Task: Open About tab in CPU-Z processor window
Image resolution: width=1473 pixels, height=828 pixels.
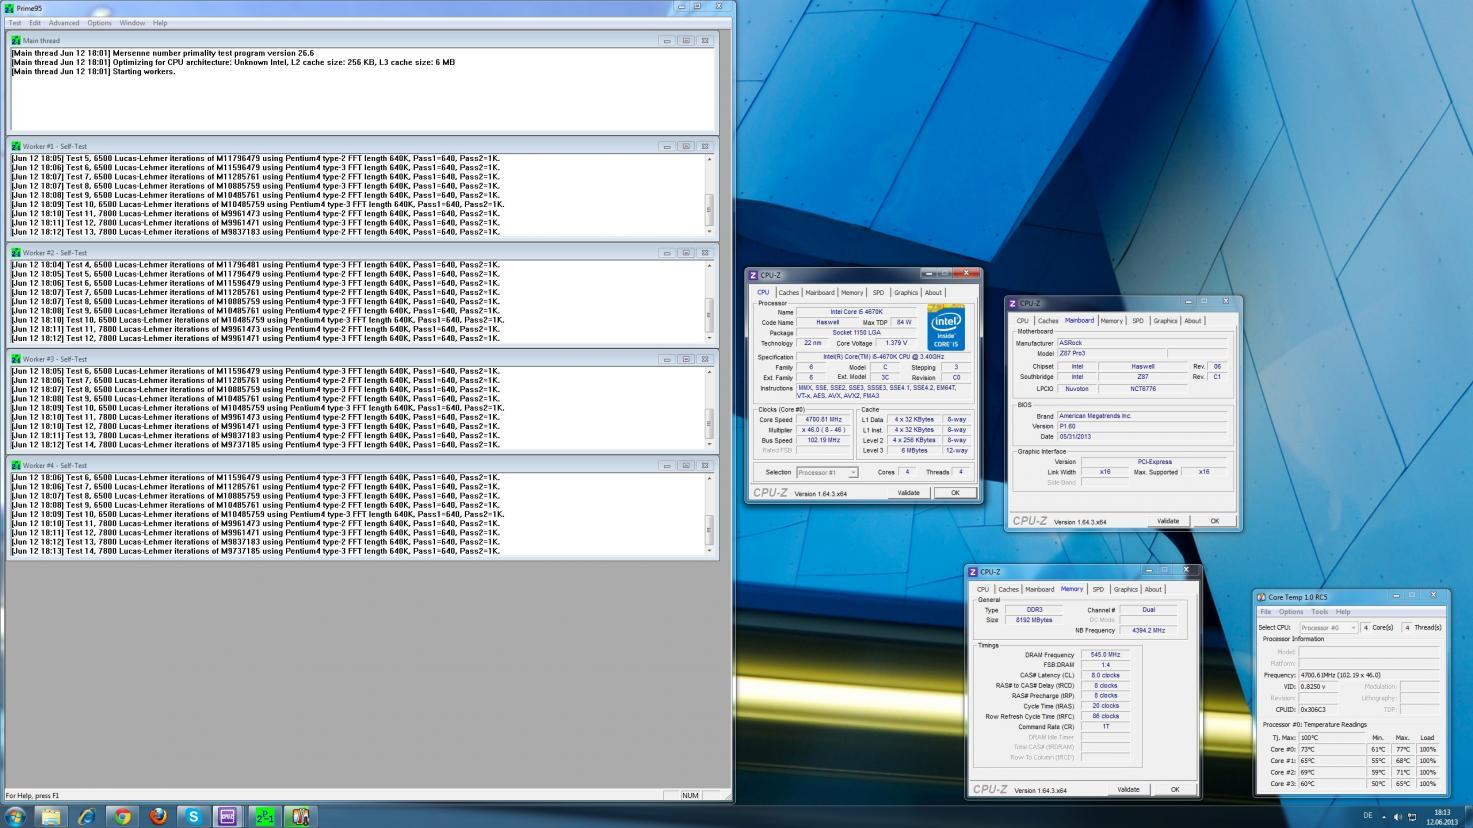Action: pos(933,292)
